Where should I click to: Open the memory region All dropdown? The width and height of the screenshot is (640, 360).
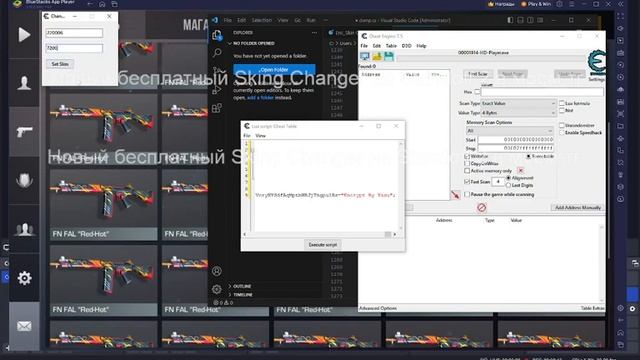(509, 131)
